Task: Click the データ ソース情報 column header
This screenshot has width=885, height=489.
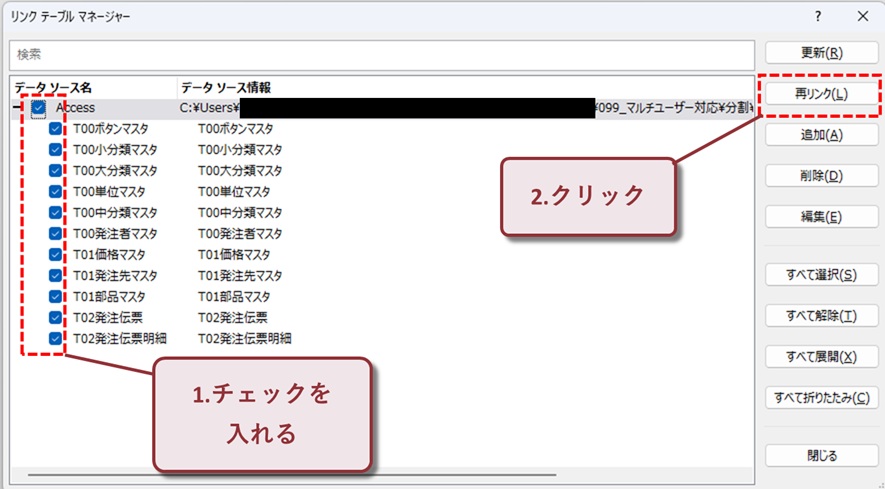Action: tap(226, 88)
